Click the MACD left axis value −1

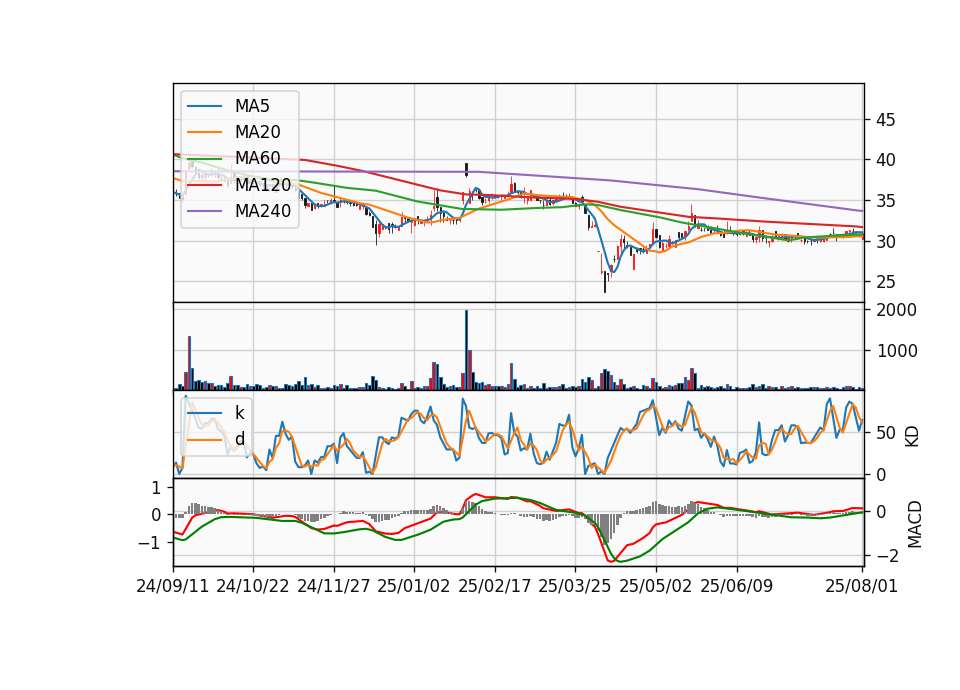point(149,543)
